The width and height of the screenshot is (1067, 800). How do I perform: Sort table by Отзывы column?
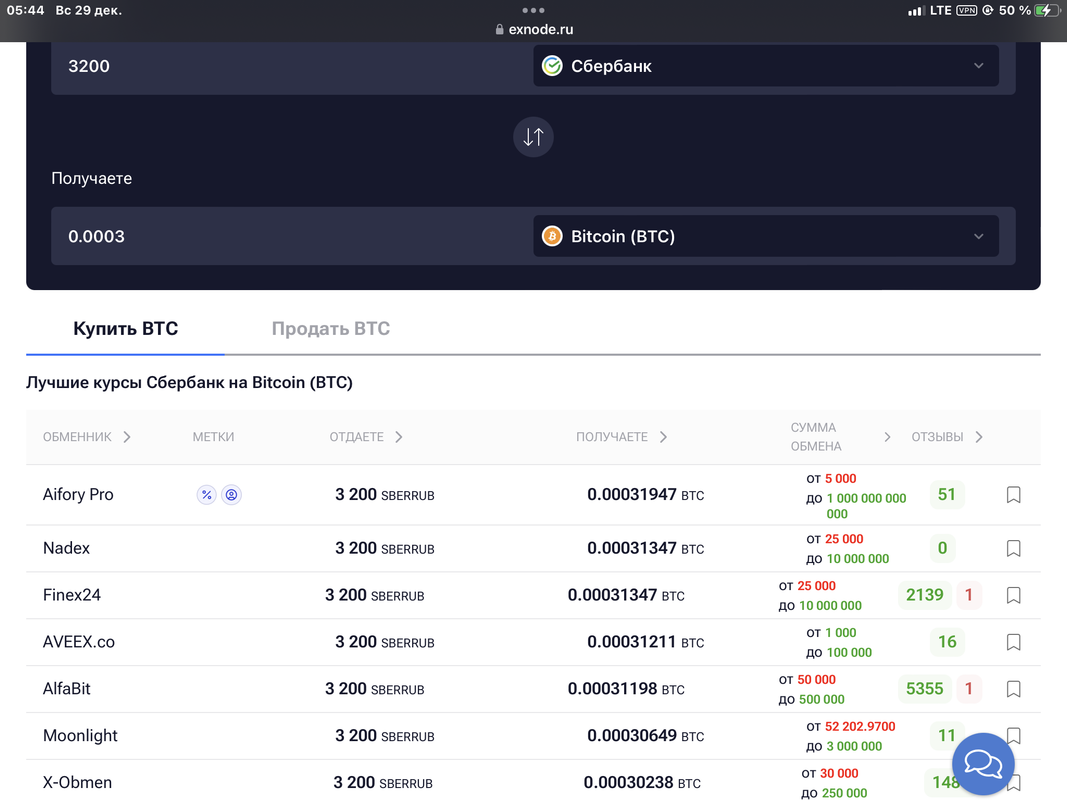[x=947, y=437]
